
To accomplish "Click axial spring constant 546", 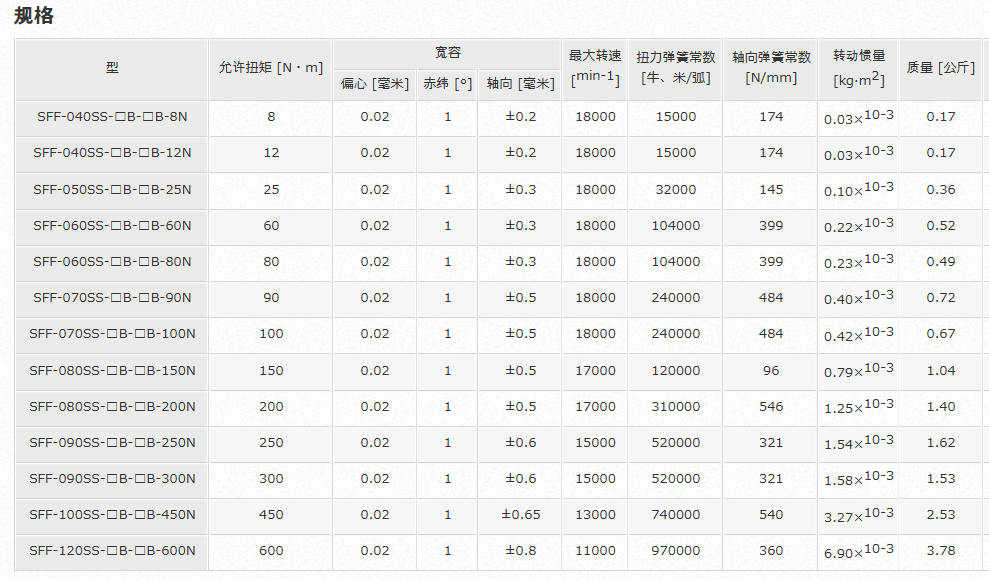I will coord(771,407).
